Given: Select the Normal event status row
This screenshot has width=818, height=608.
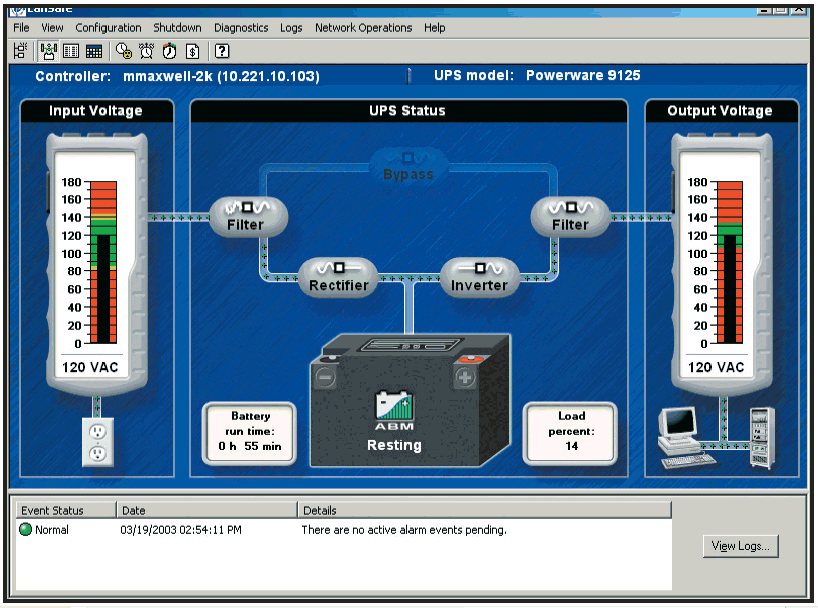Looking at the screenshot, I should tap(52, 530).
